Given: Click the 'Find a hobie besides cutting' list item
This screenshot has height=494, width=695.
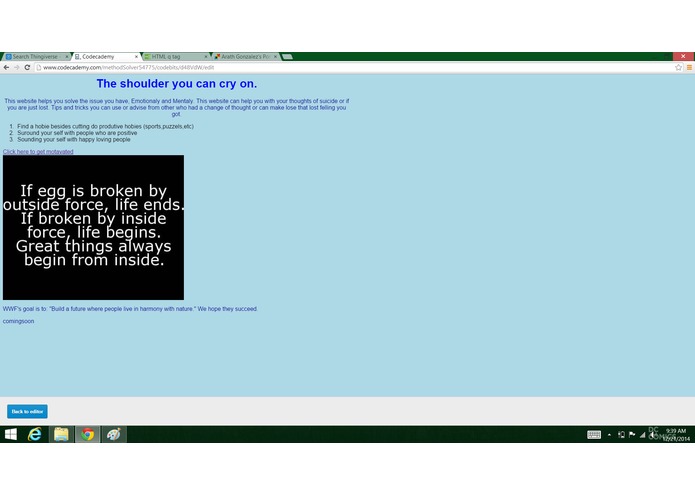Looking at the screenshot, I should click(105, 126).
